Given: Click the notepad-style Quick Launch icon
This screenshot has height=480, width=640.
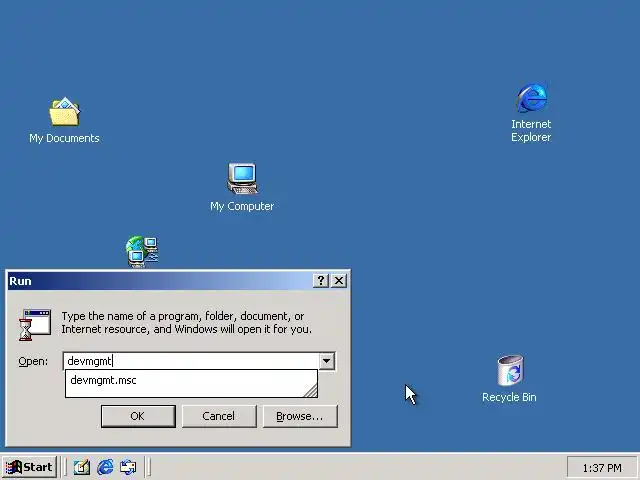Looking at the screenshot, I should (82, 467).
